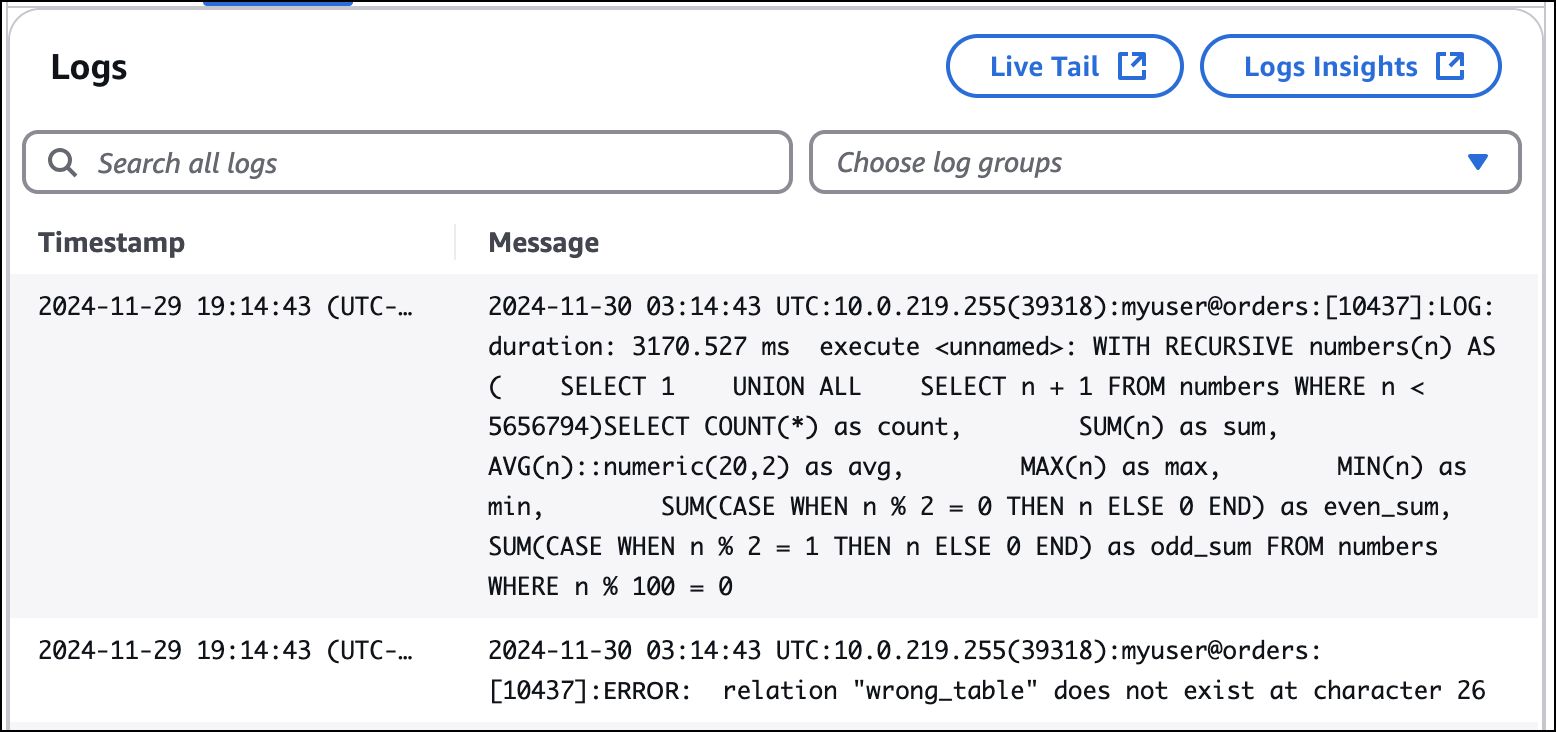Image resolution: width=1556 pixels, height=732 pixels.
Task: Focus the Search all logs field
Action: 420,163
